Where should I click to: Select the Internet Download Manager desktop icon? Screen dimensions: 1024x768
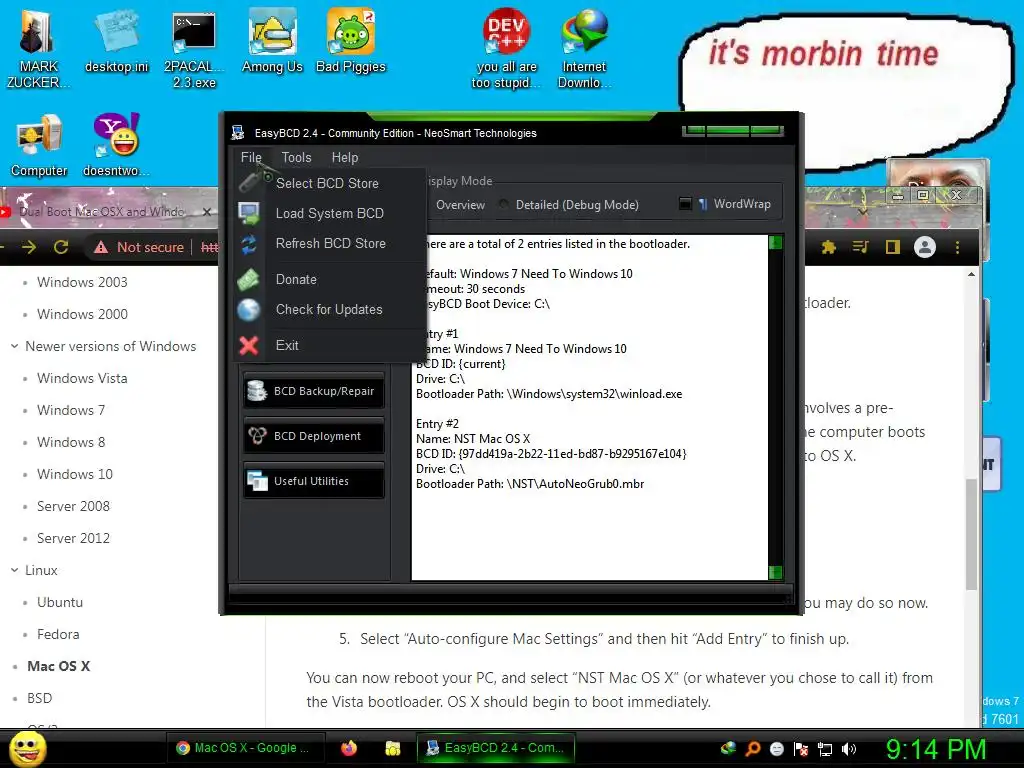coord(584,48)
